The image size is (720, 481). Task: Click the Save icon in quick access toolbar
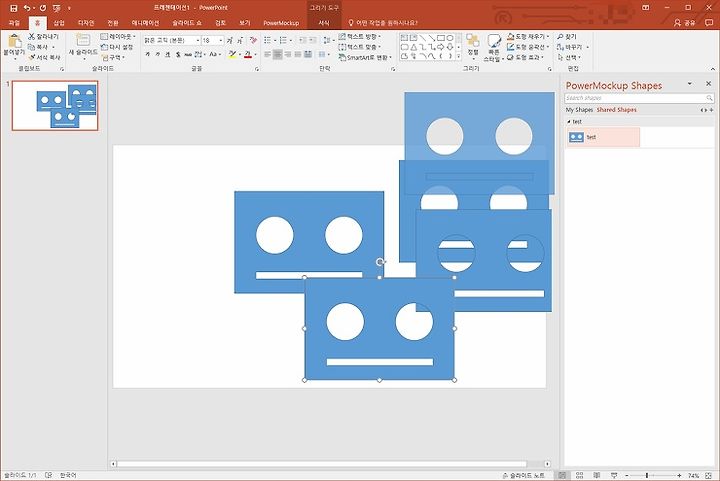(14, 8)
